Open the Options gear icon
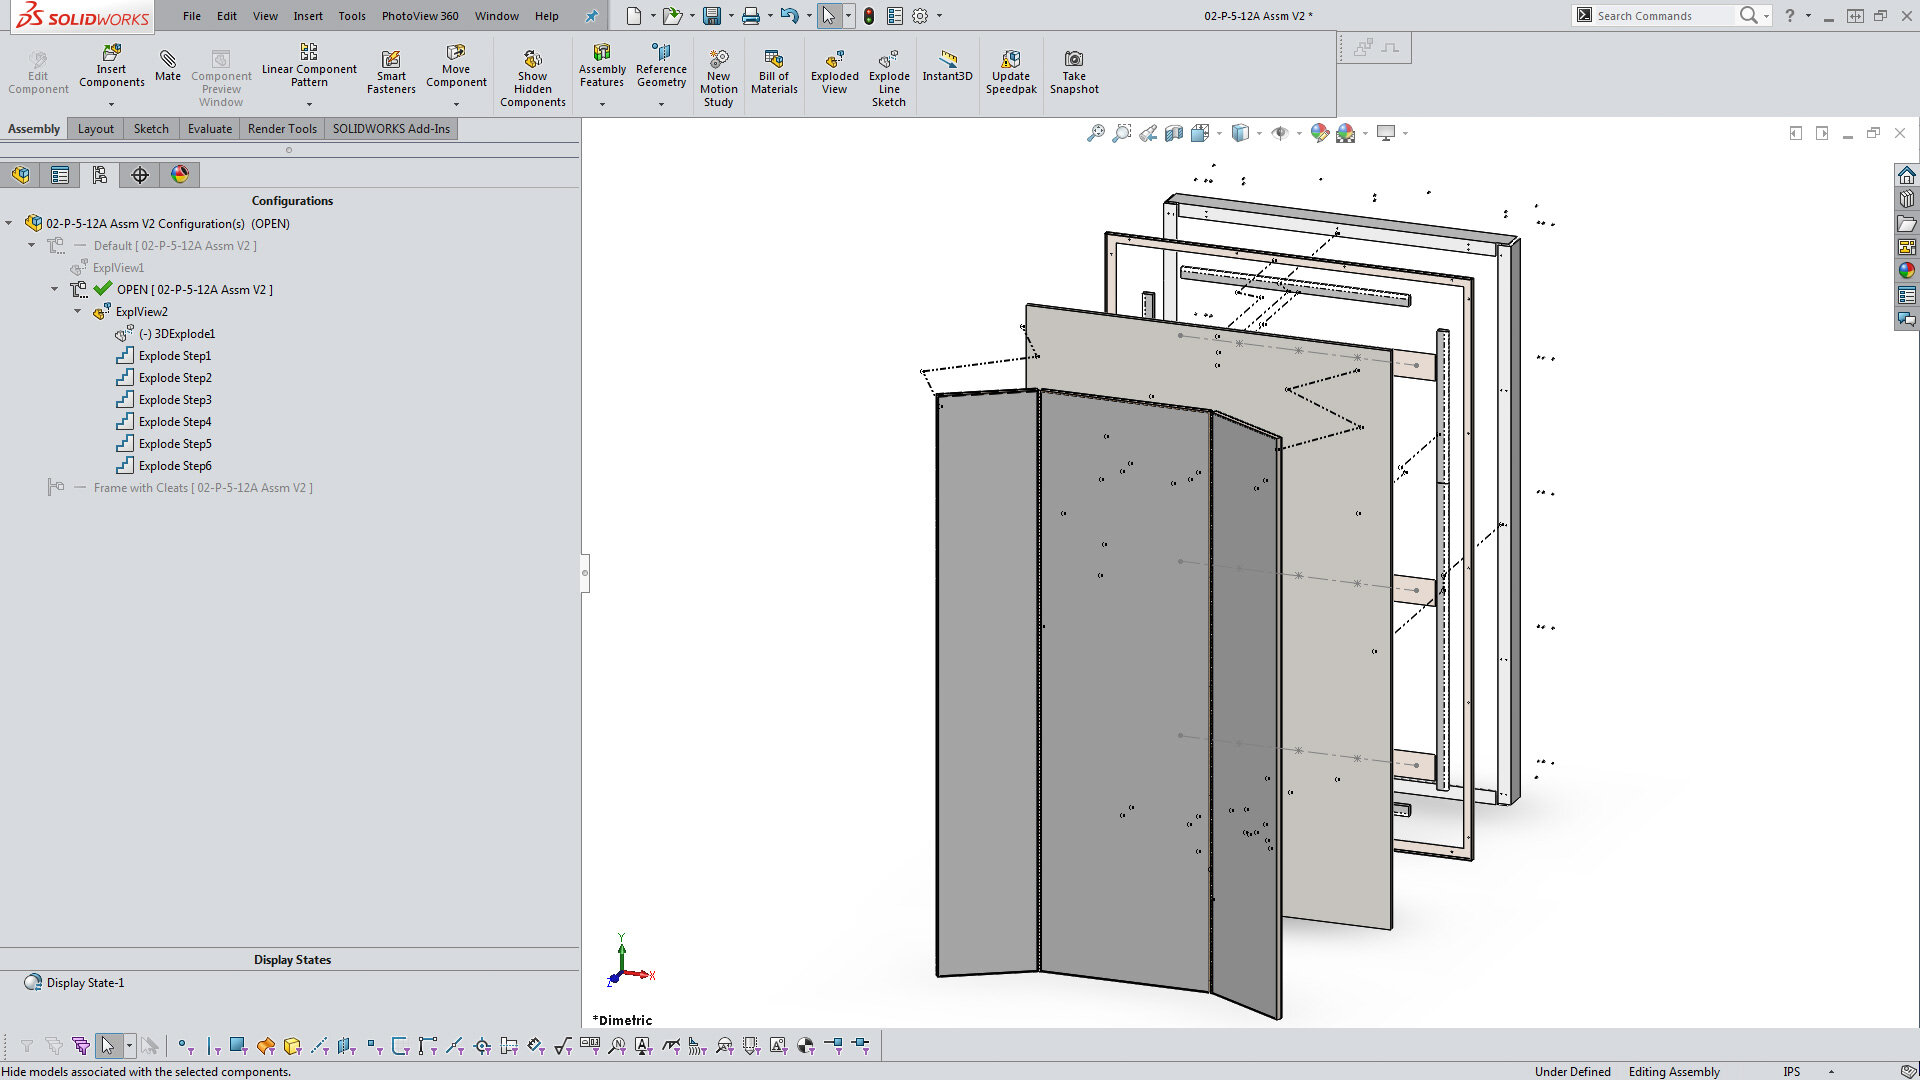1920x1080 pixels. pyautogui.click(x=920, y=16)
